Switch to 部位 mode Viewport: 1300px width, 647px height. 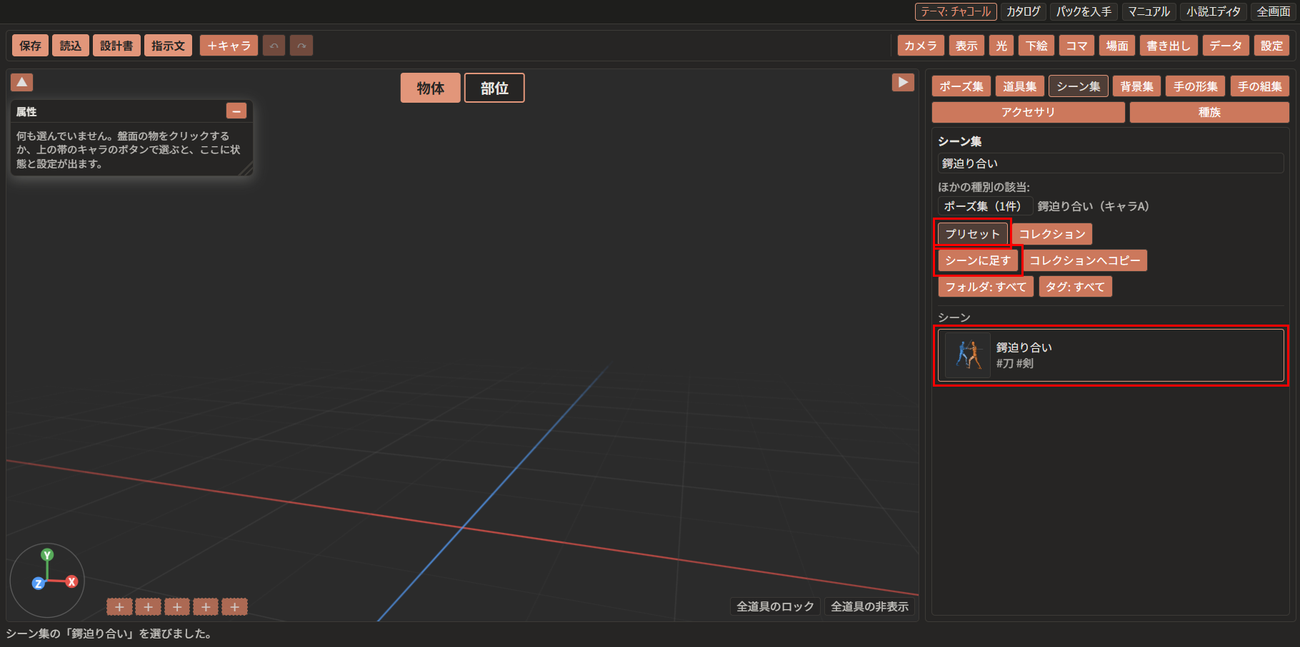click(x=494, y=88)
